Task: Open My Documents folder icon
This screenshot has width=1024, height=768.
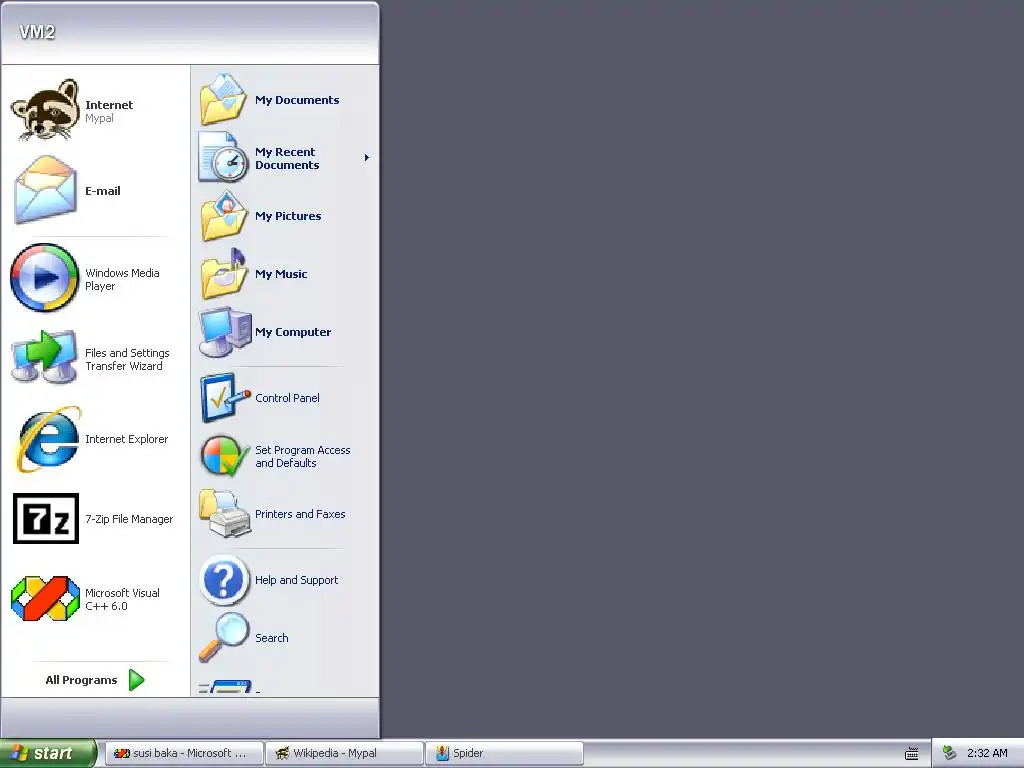Action: click(x=223, y=99)
